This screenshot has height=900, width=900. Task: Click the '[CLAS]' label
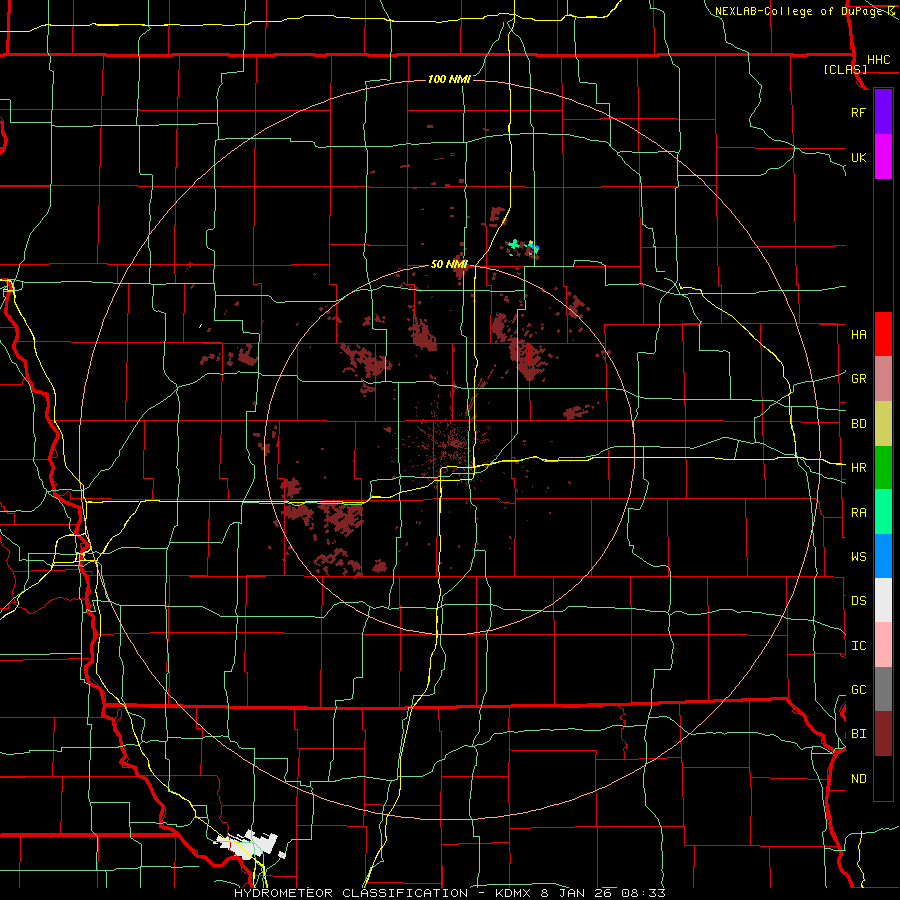tap(845, 70)
